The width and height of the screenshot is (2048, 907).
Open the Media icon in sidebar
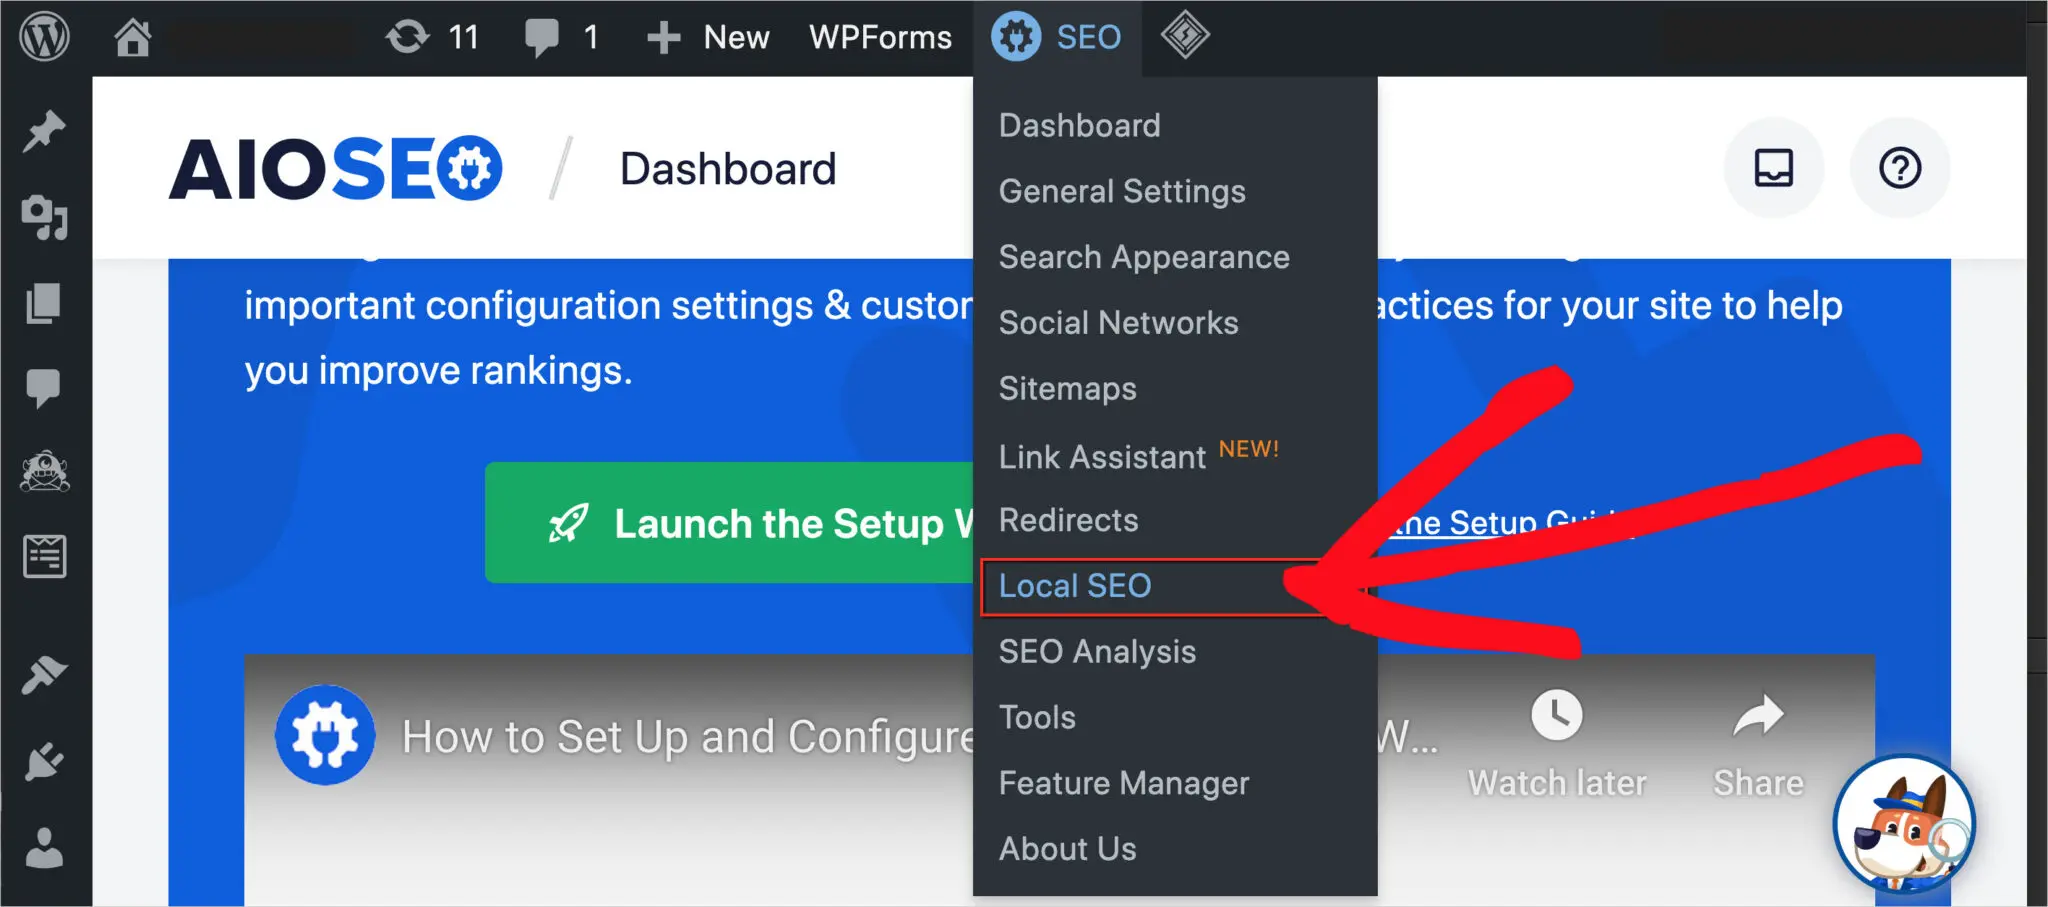click(x=44, y=216)
